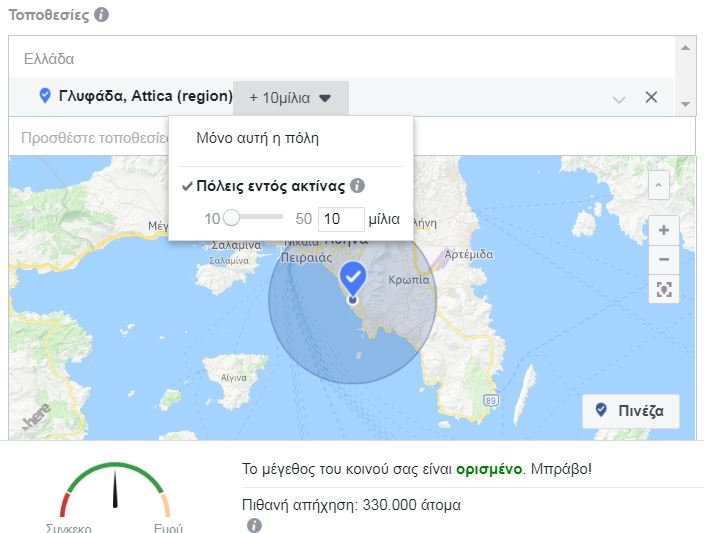Image resolution: width=704 pixels, height=533 pixels.
Task: Click the blue checkmark marker on the map
Action: (x=352, y=276)
